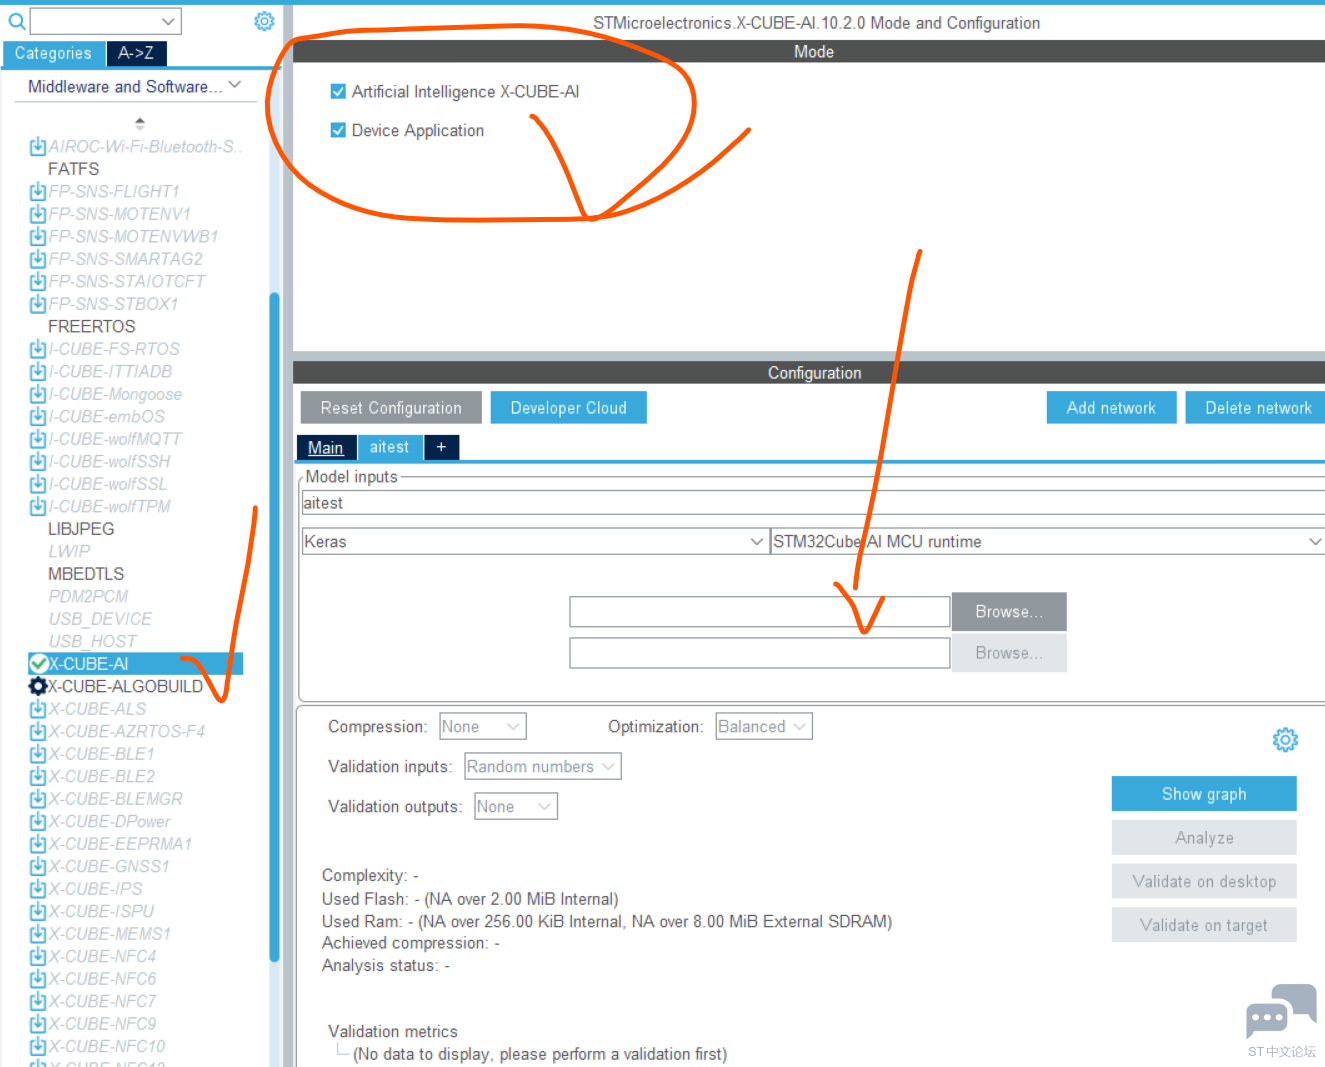1325x1067 pixels.
Task: Click the download icon beside X-CUBE-GNSS1
Action: (x=38, y=867)
